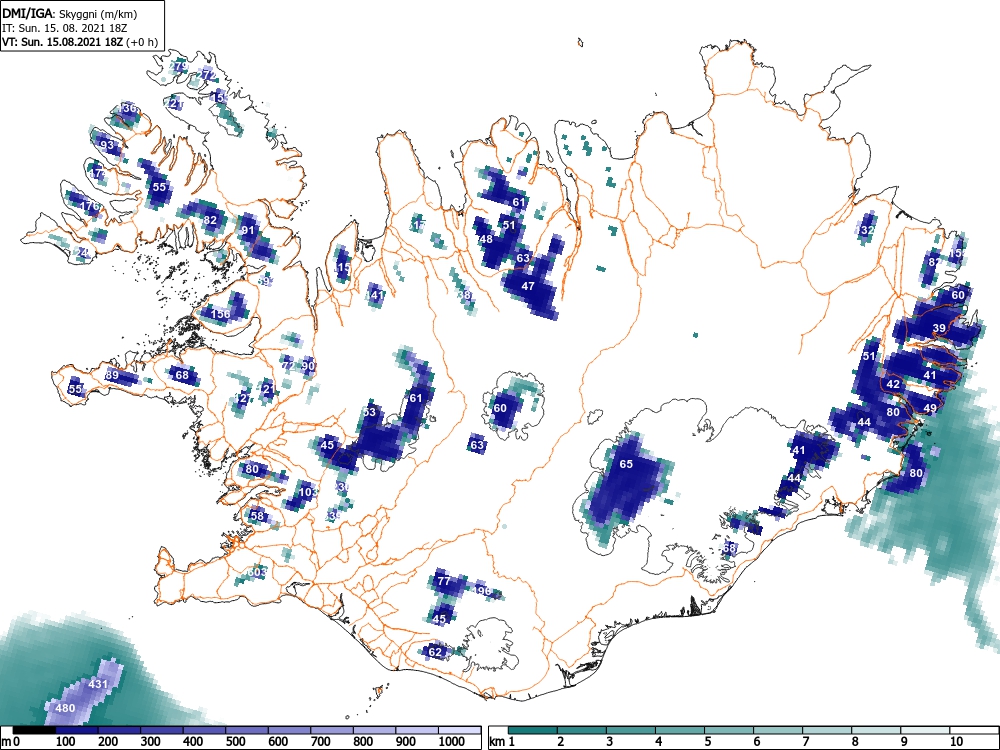Click the '5' label on the kilometer legend
This screenshot has height=750, width=1000.
pyautogui.click(x=707, y=742)
